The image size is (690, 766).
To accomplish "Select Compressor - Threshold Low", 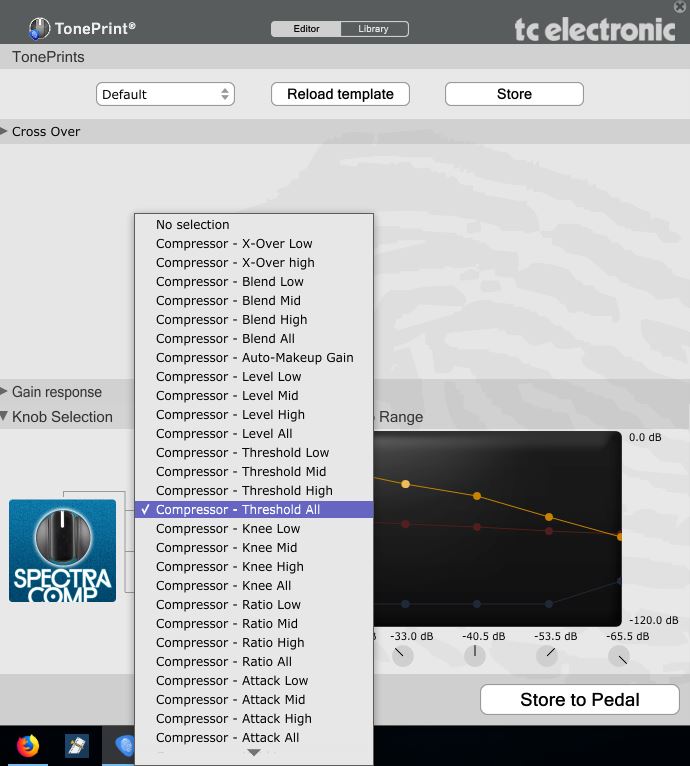I will point(254,453).
